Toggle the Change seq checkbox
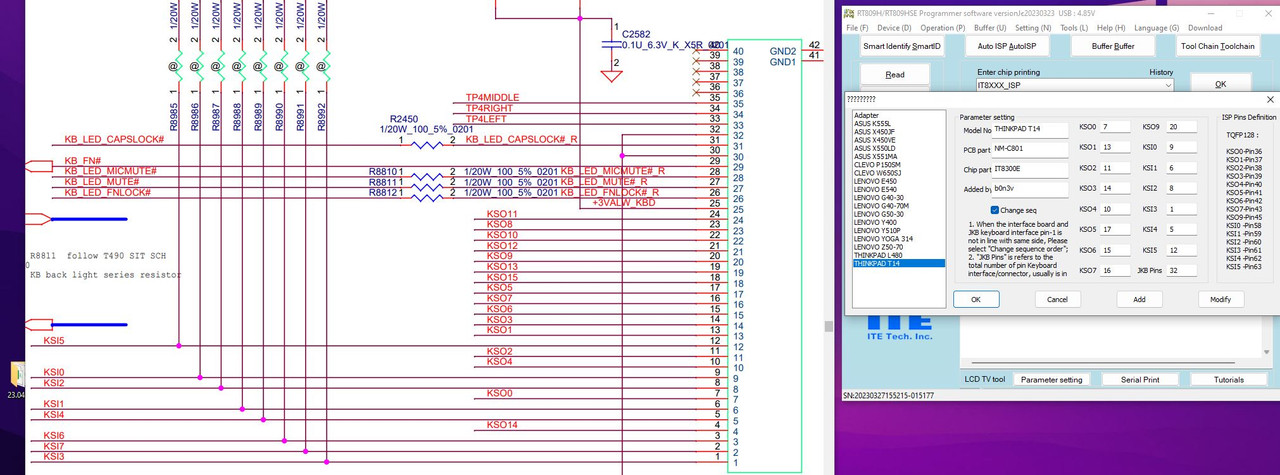Viewport: 1280px width, 475px height. tap(995, 210)
